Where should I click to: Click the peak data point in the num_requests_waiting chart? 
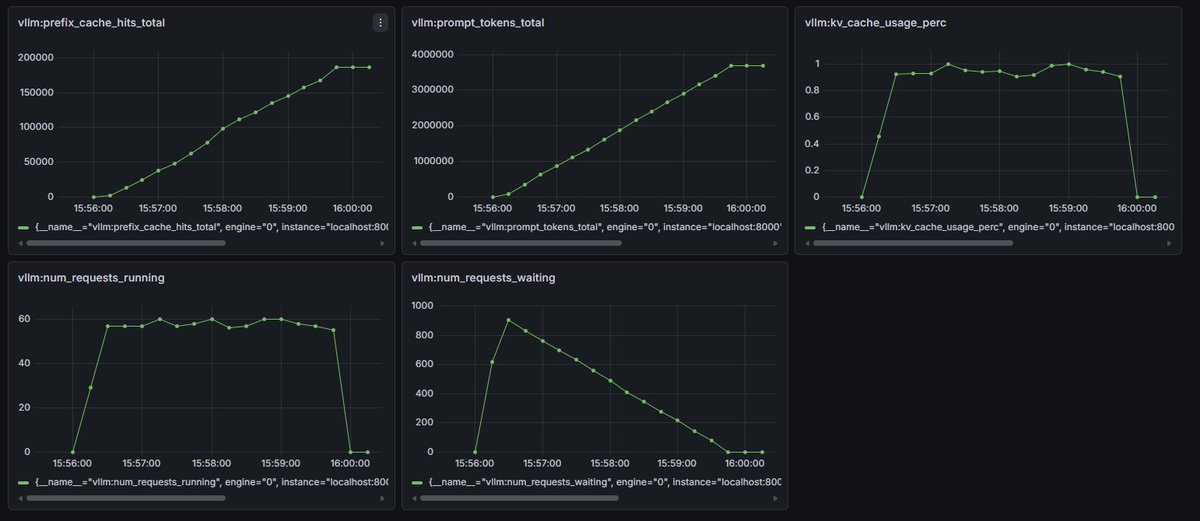508,320
